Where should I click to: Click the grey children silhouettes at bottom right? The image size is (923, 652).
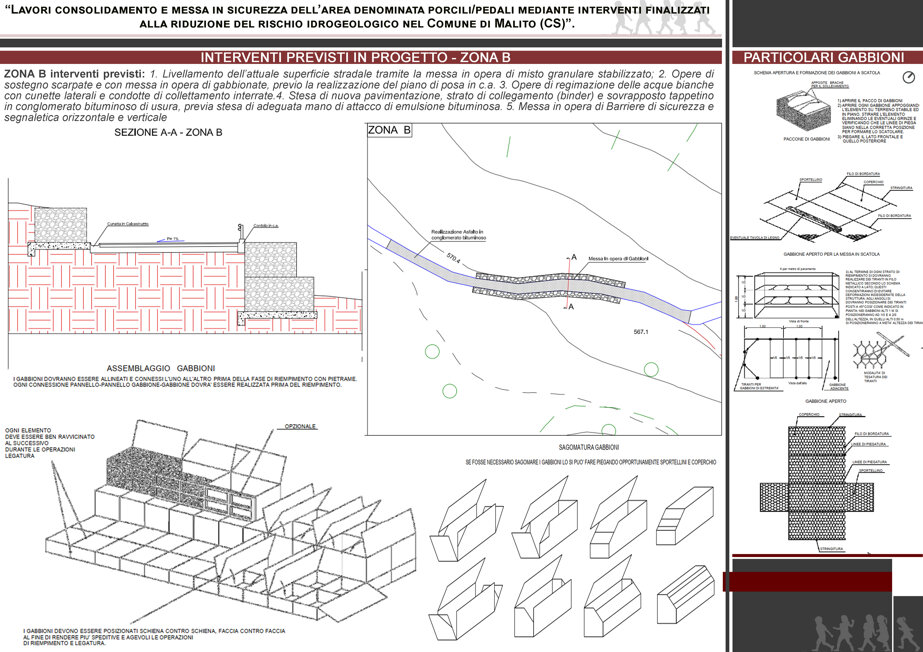[864, 633]
